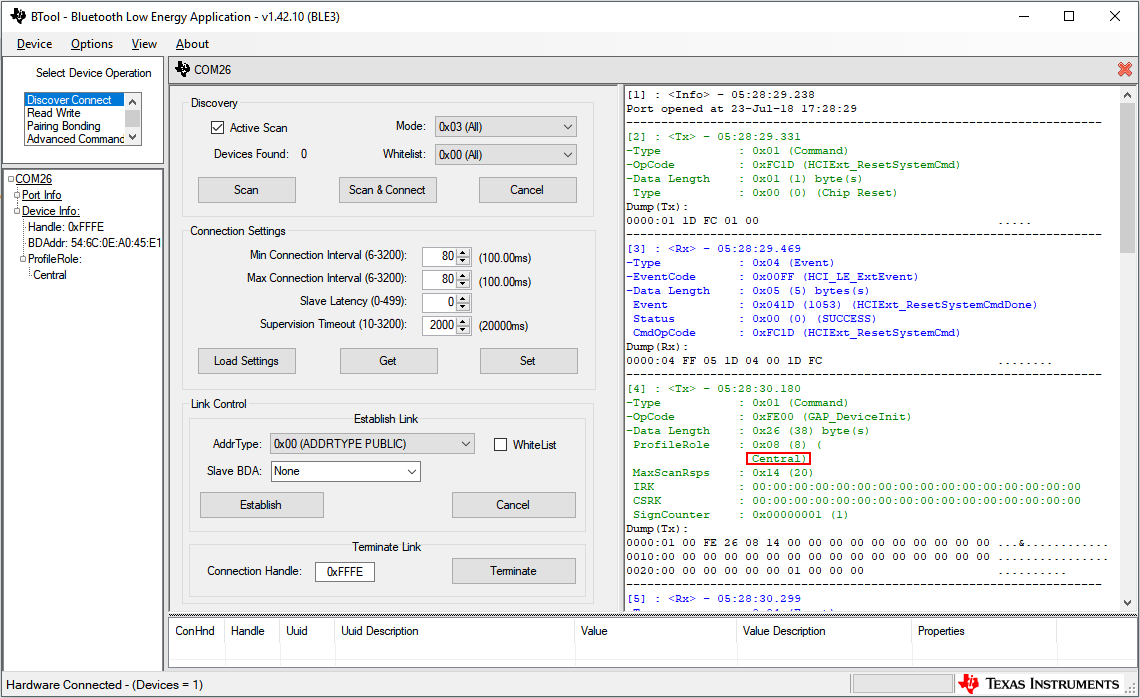Viewport: 1140px width, 698px height.
Task: Increase Slave Latency with the up arrow
Action: coord(463,298)
